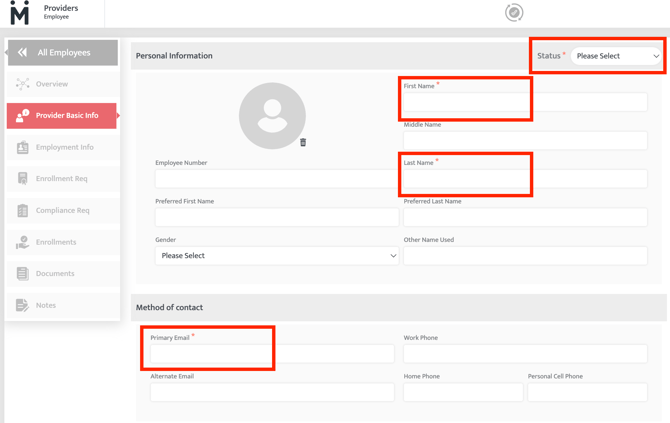Click the double-chevron back icon beside All Employees

[x=22, y=53]
